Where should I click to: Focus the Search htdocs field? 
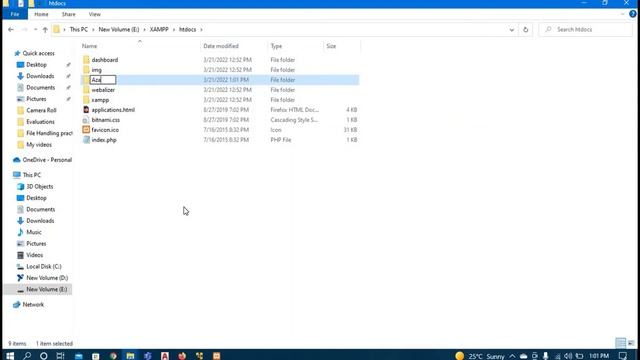[586, 29]
